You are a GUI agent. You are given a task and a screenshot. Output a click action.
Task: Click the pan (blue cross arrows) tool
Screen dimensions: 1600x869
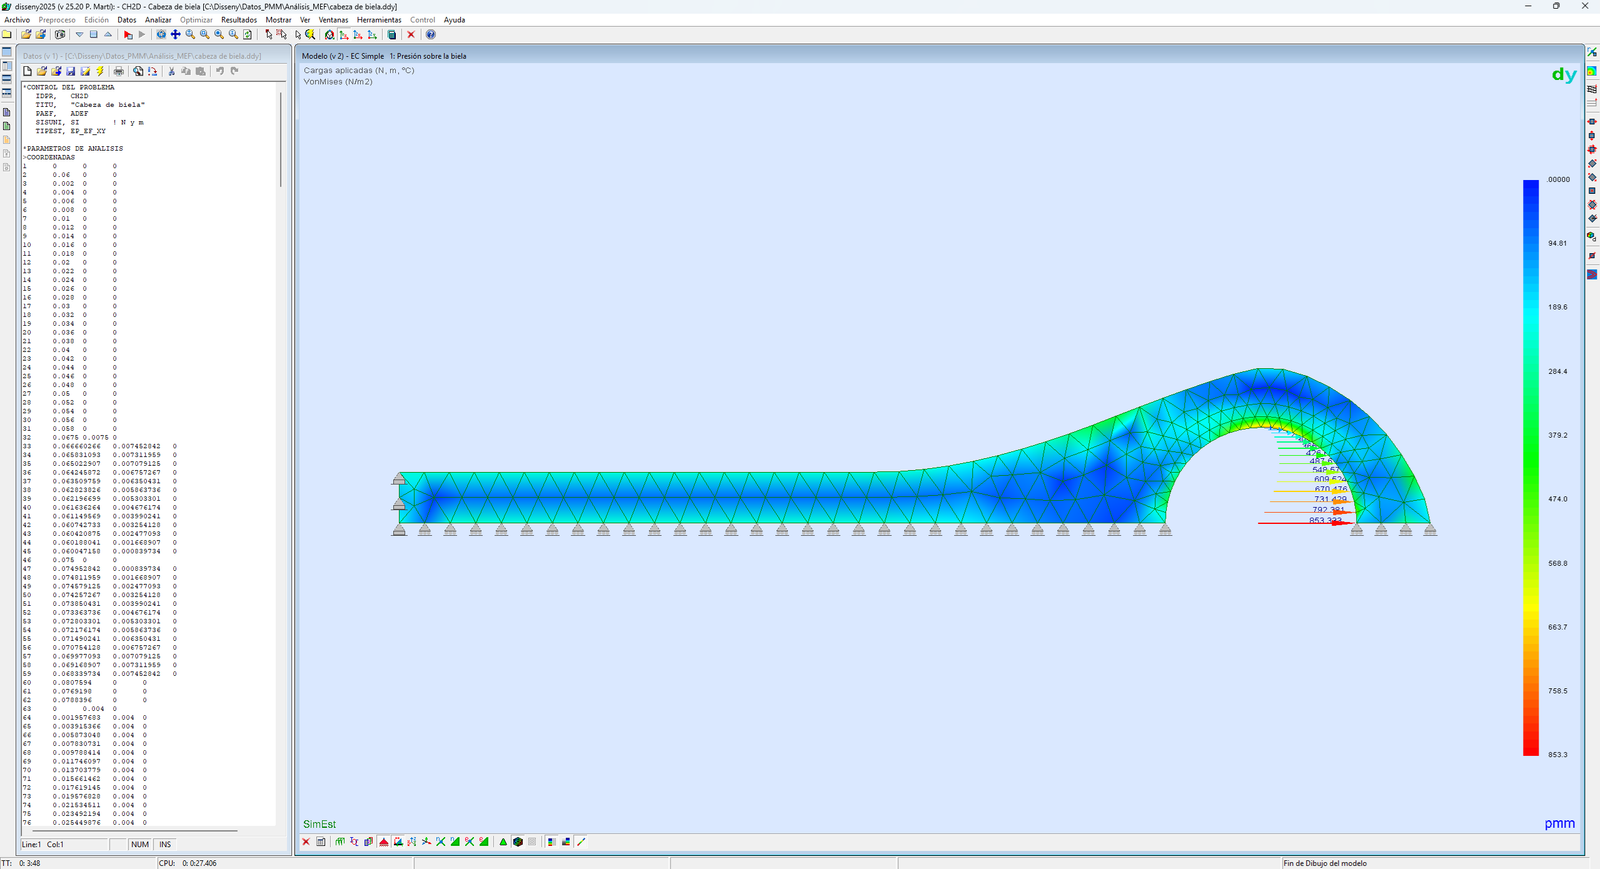[175, 35]
